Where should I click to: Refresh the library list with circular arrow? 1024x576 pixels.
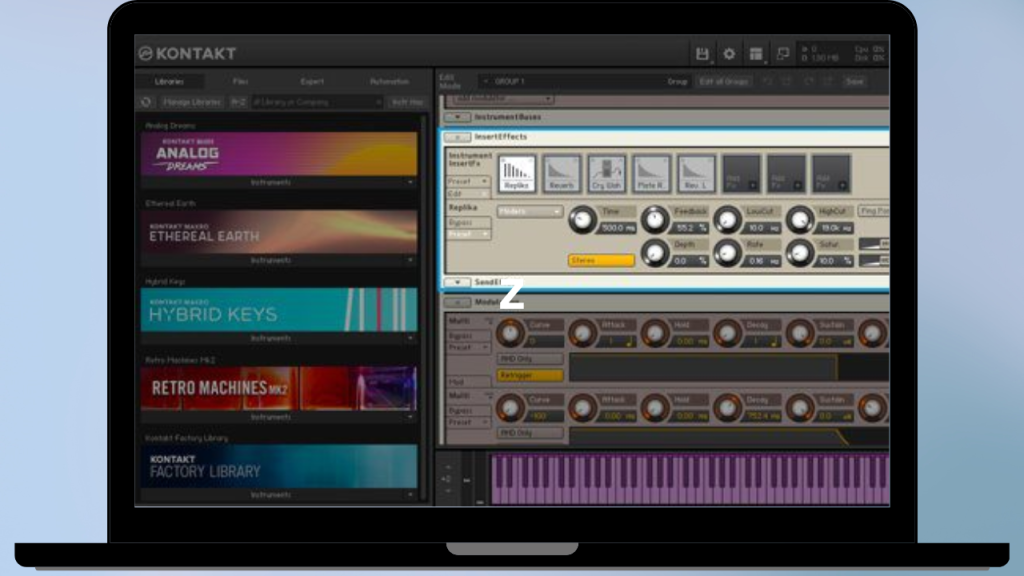146,102
